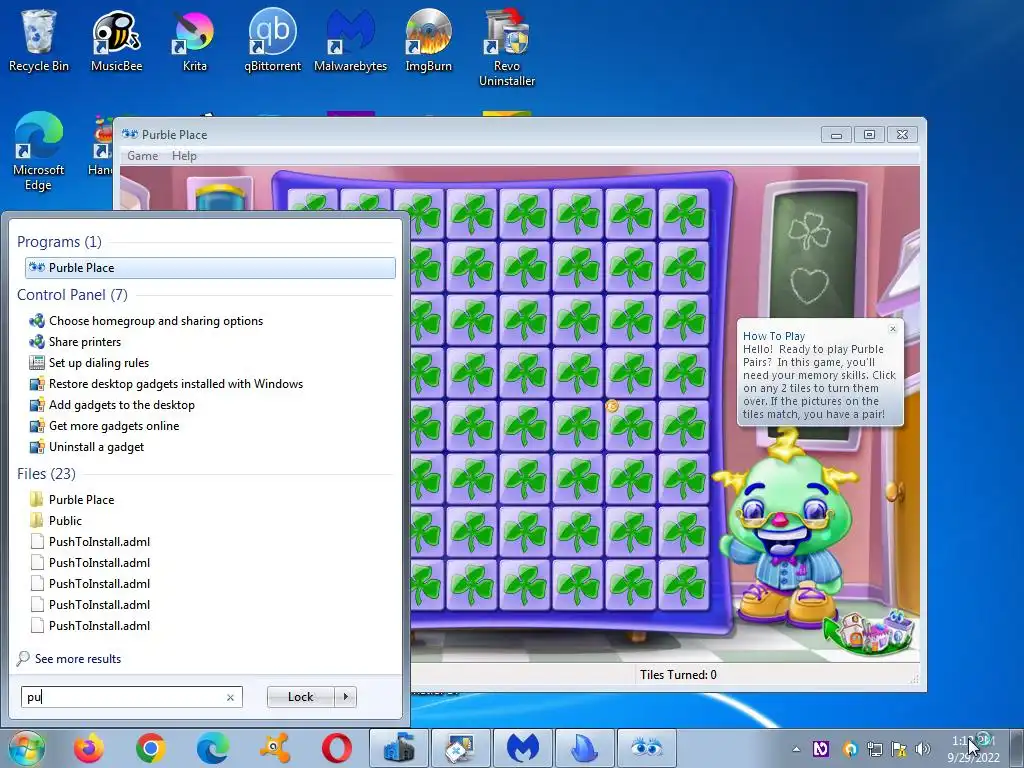
Task: Click the Programs (1) group header
Action: coord(59,242)
